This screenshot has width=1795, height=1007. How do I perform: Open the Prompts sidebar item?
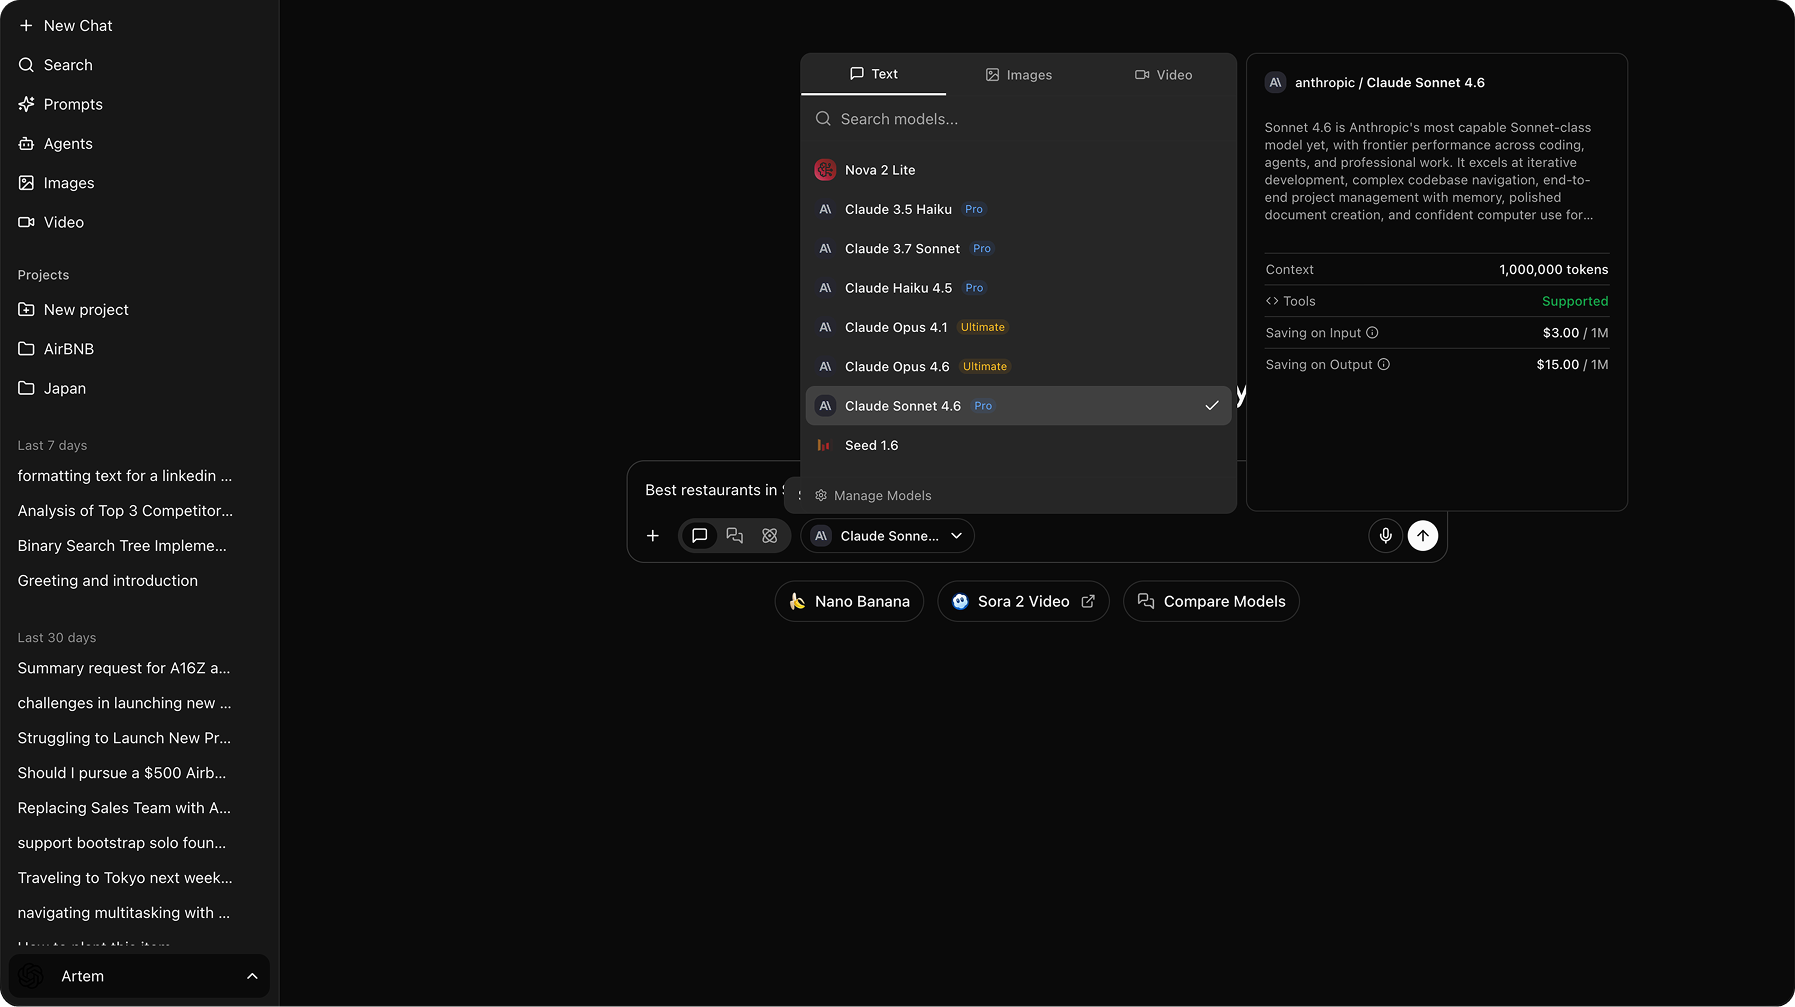tap(73, 105)
